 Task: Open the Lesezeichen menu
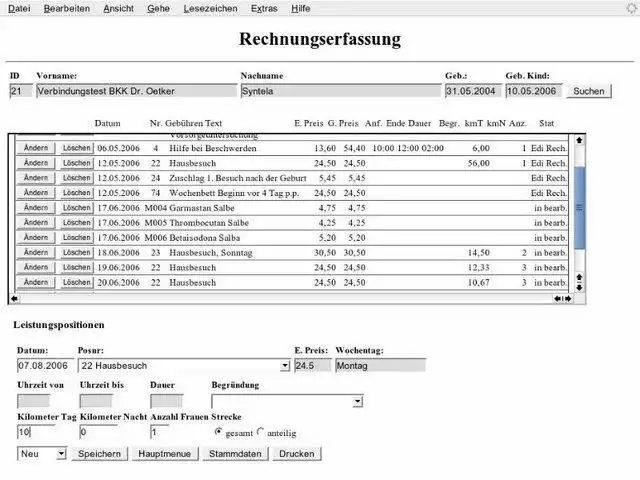pos(210,8)
